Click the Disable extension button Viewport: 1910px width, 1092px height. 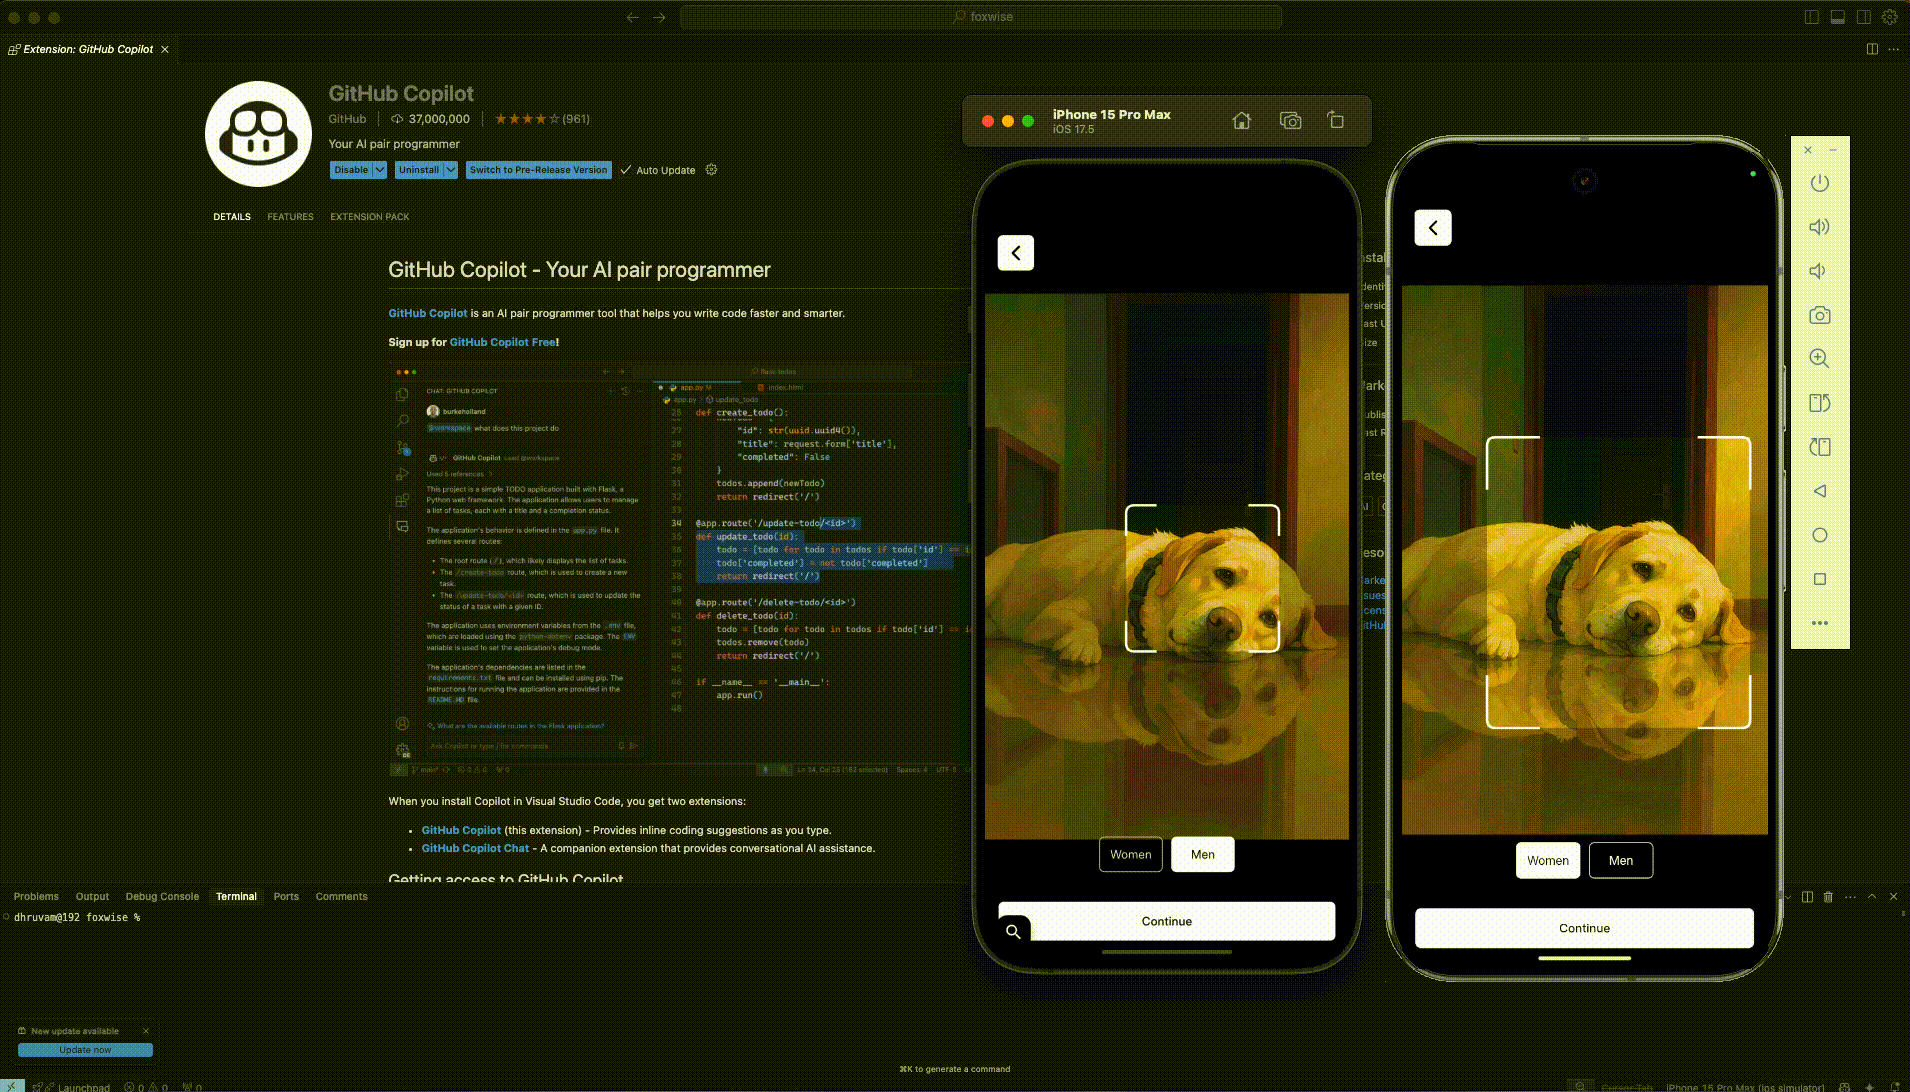[x=351, y=170]
